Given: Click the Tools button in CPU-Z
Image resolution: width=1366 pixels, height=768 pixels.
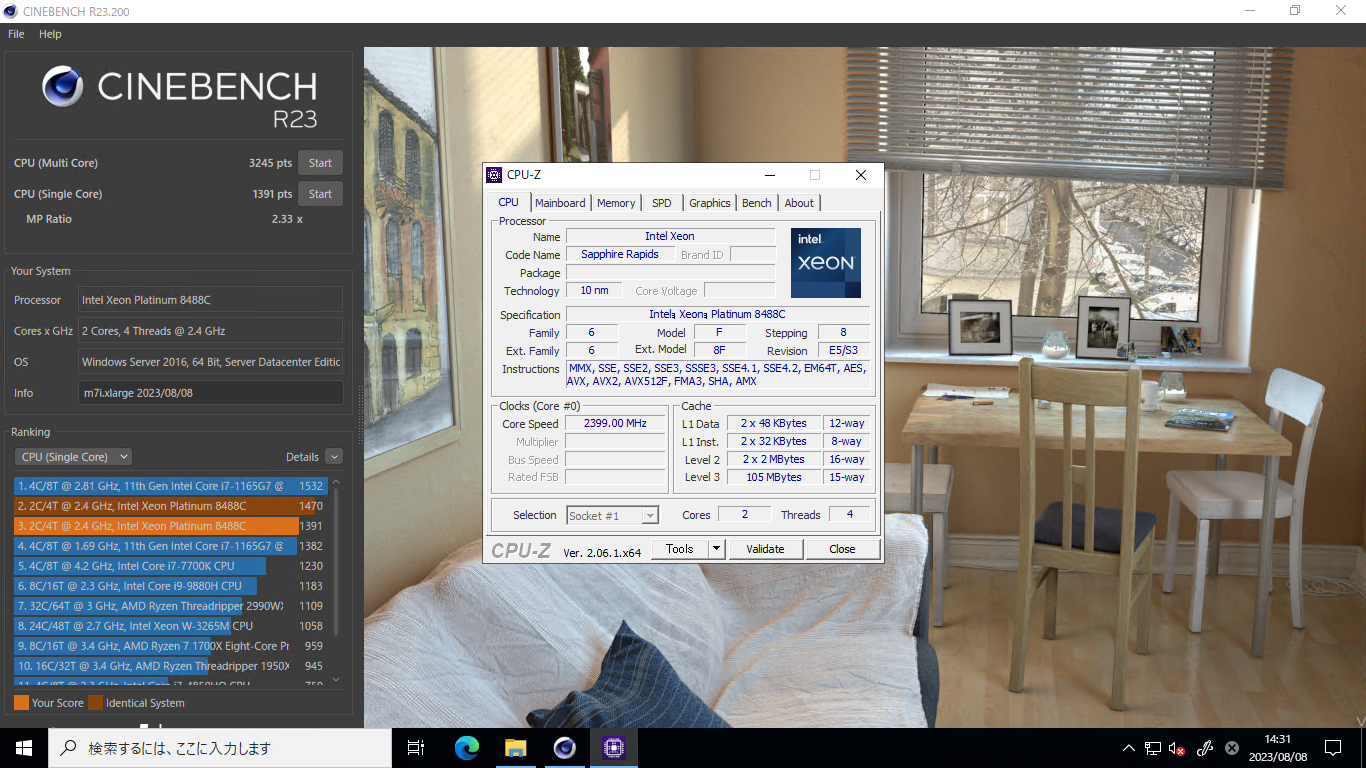Looking at the screenshot, I should (x=680, y=549).
